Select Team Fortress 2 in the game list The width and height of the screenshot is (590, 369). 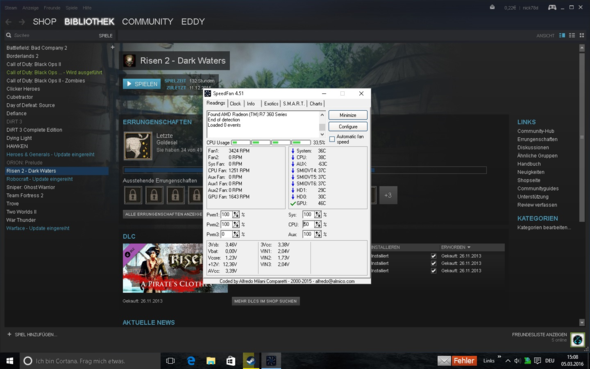coord(25,196)
